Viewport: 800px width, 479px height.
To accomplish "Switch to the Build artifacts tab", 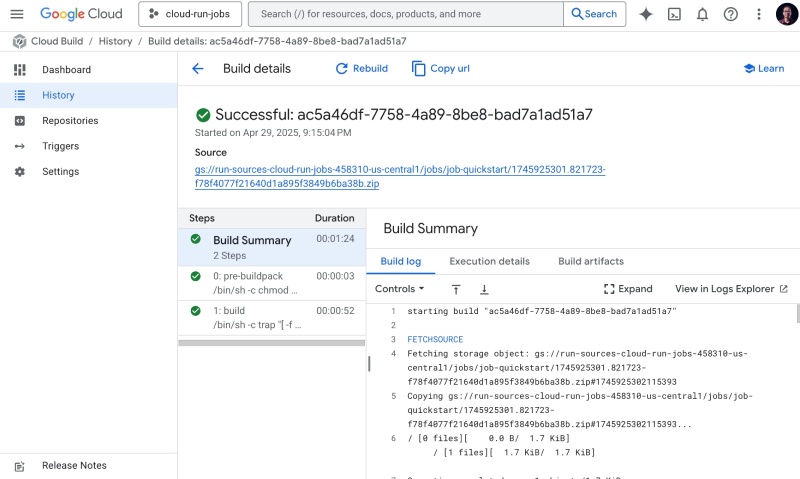I will click(x=591, y=261).
